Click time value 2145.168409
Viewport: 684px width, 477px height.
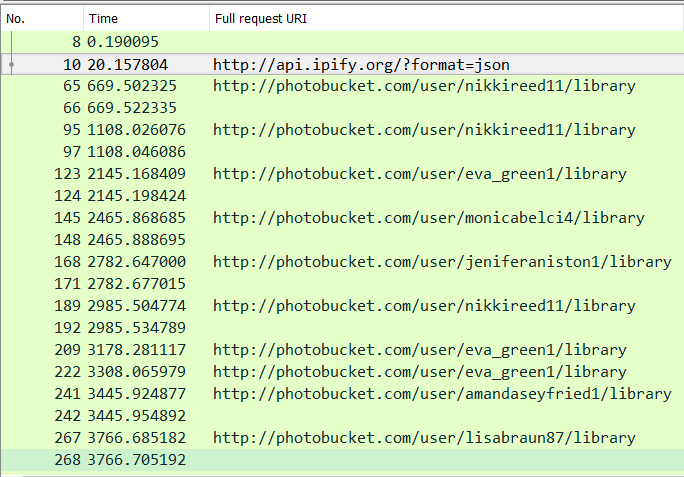click(x=137, y=174)
